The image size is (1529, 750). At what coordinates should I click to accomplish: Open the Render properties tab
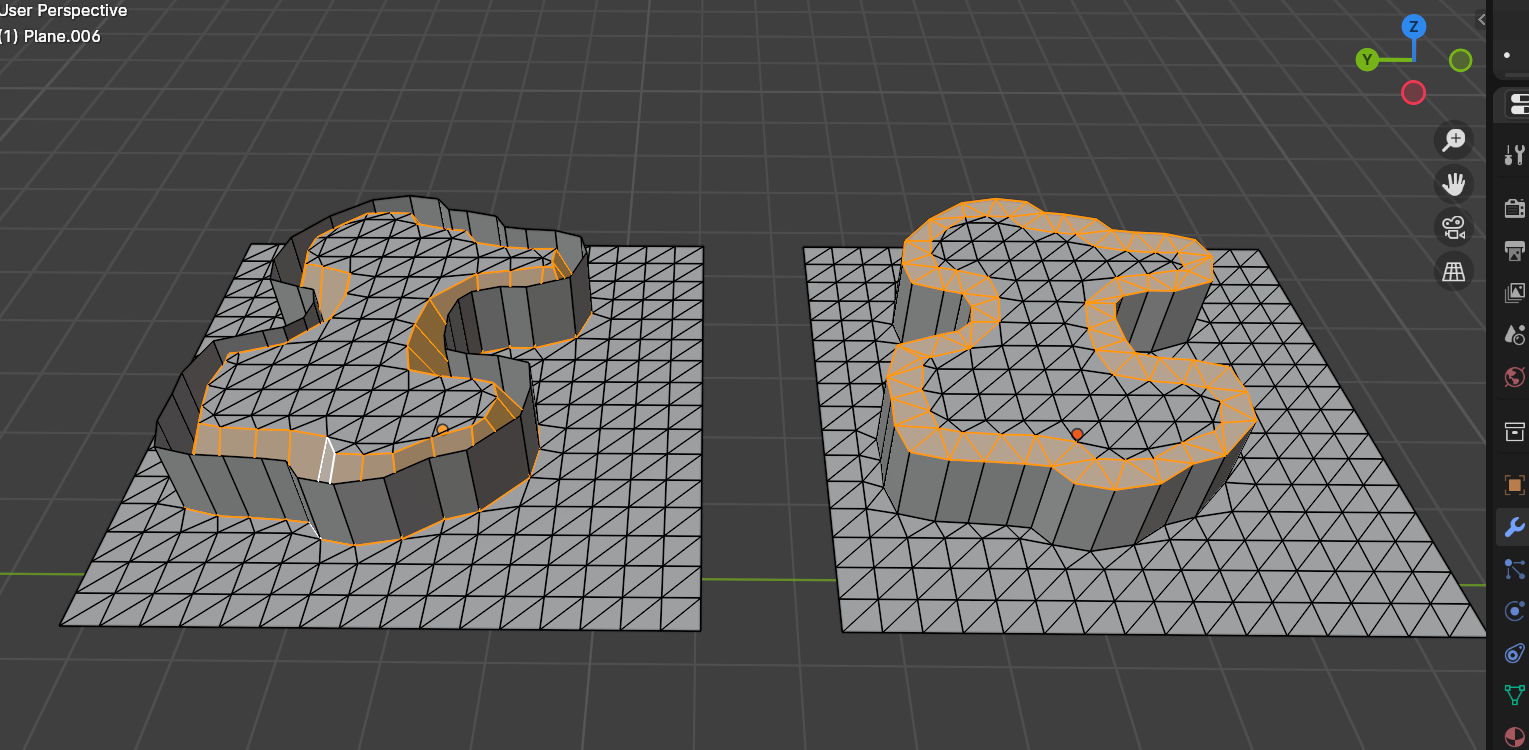(x=1514, y=207)
